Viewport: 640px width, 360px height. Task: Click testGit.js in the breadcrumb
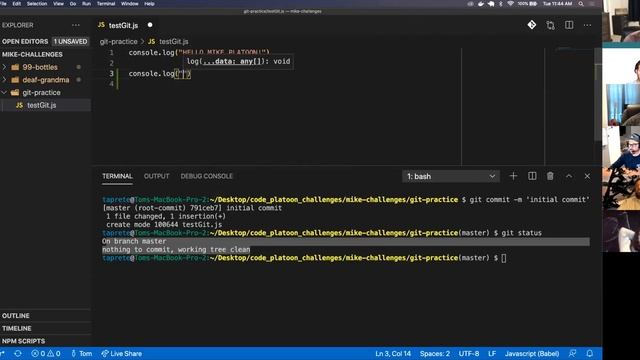(173, 42)
